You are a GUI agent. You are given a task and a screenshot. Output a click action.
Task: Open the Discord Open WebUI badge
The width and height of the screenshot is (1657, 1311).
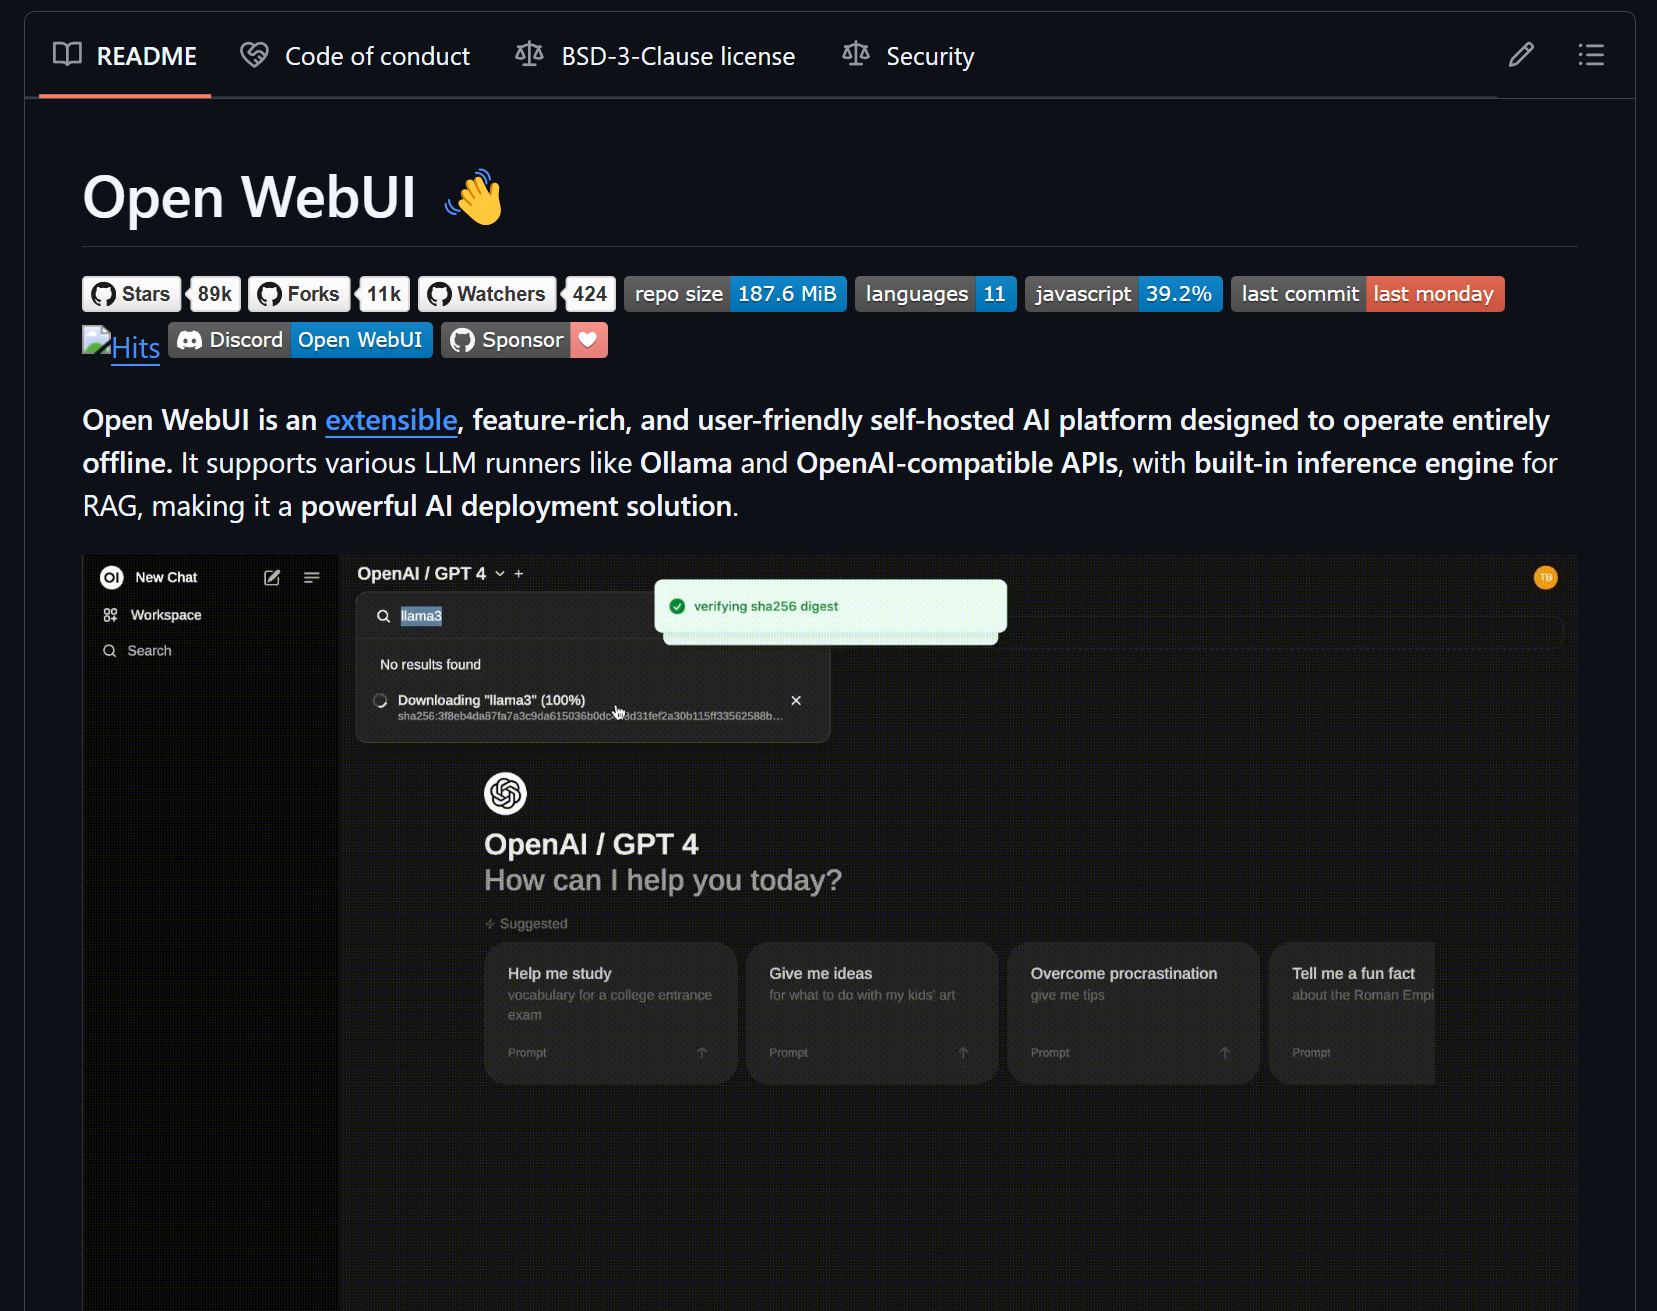point(300,340)
